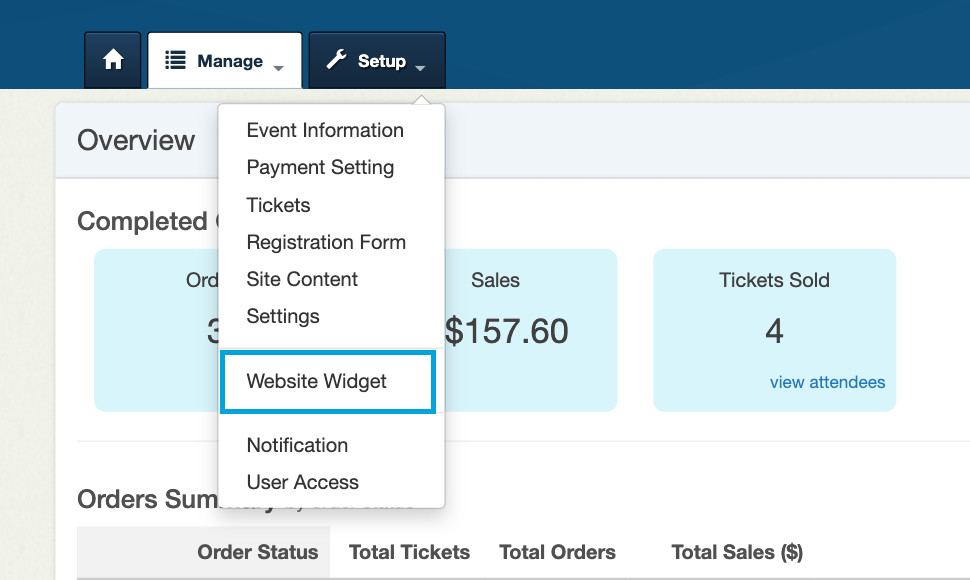
Task: Select Payment Setting menu entry
Action: pyautogui.click(x=320, y=168)
